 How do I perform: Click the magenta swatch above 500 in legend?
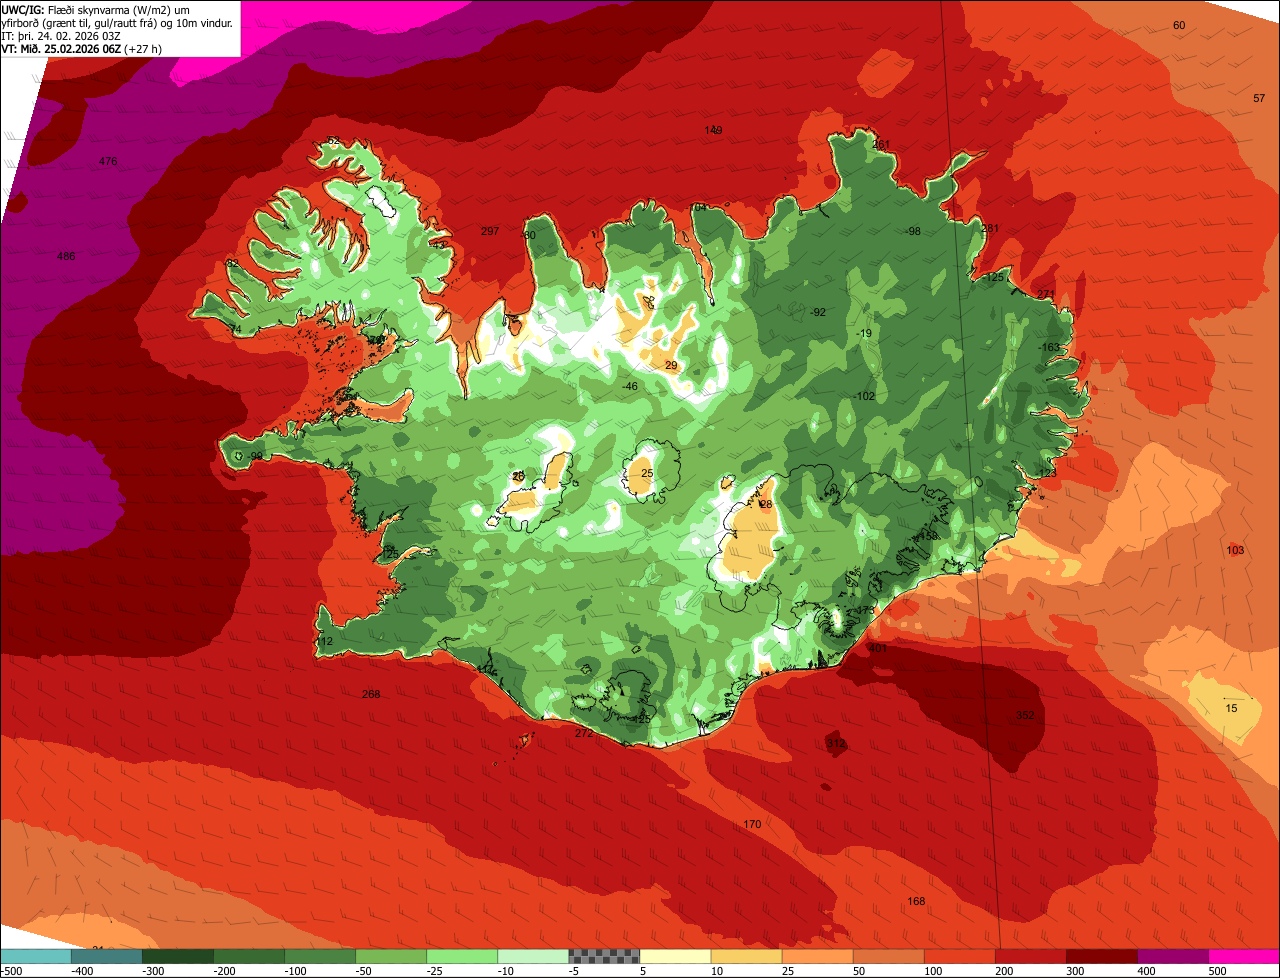click(1244, 956)
